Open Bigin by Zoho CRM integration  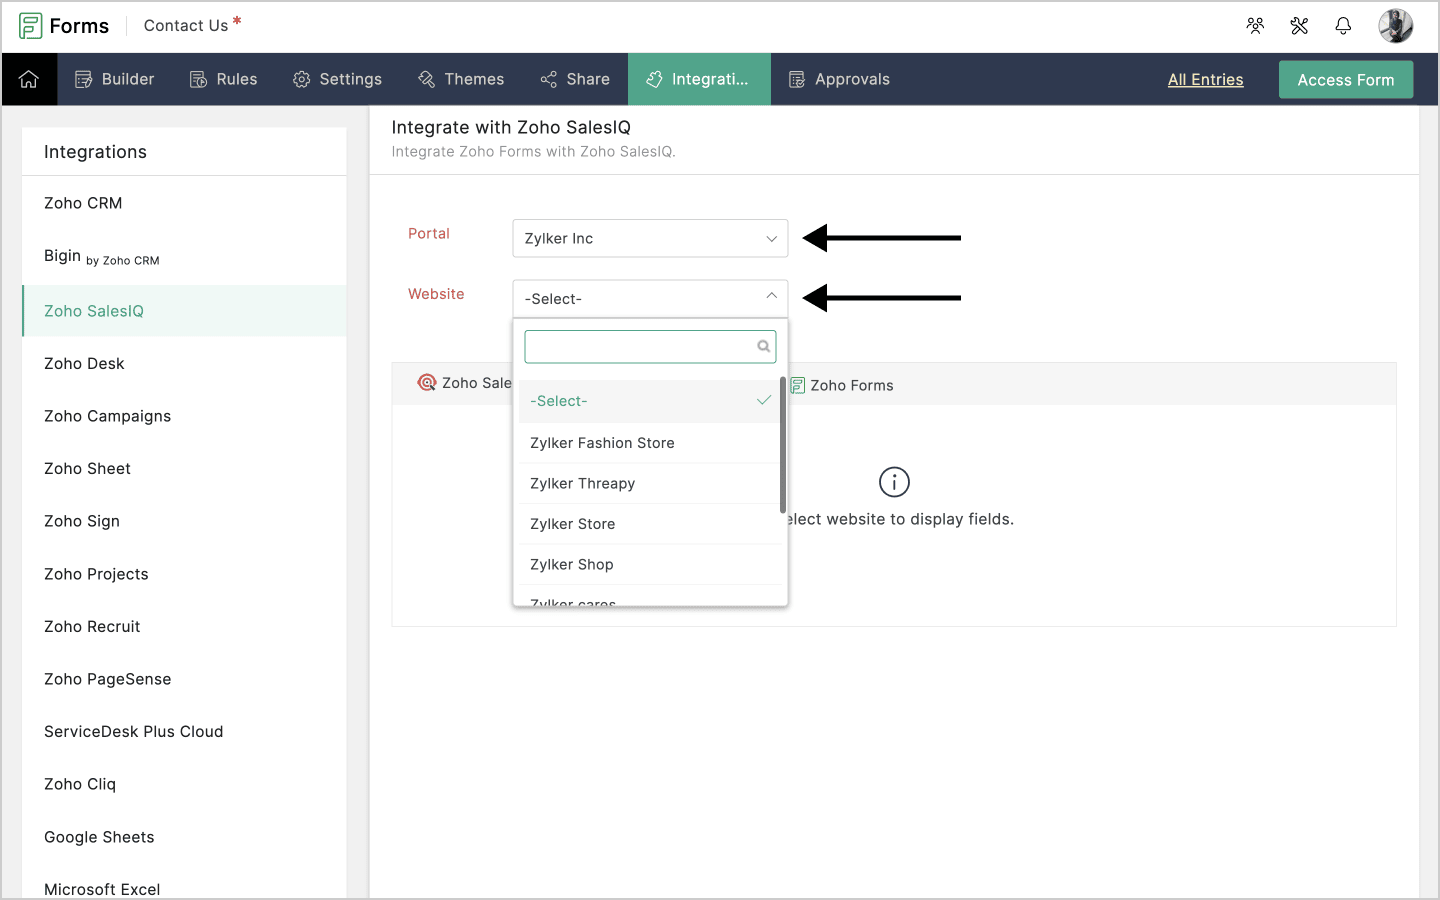184,257
